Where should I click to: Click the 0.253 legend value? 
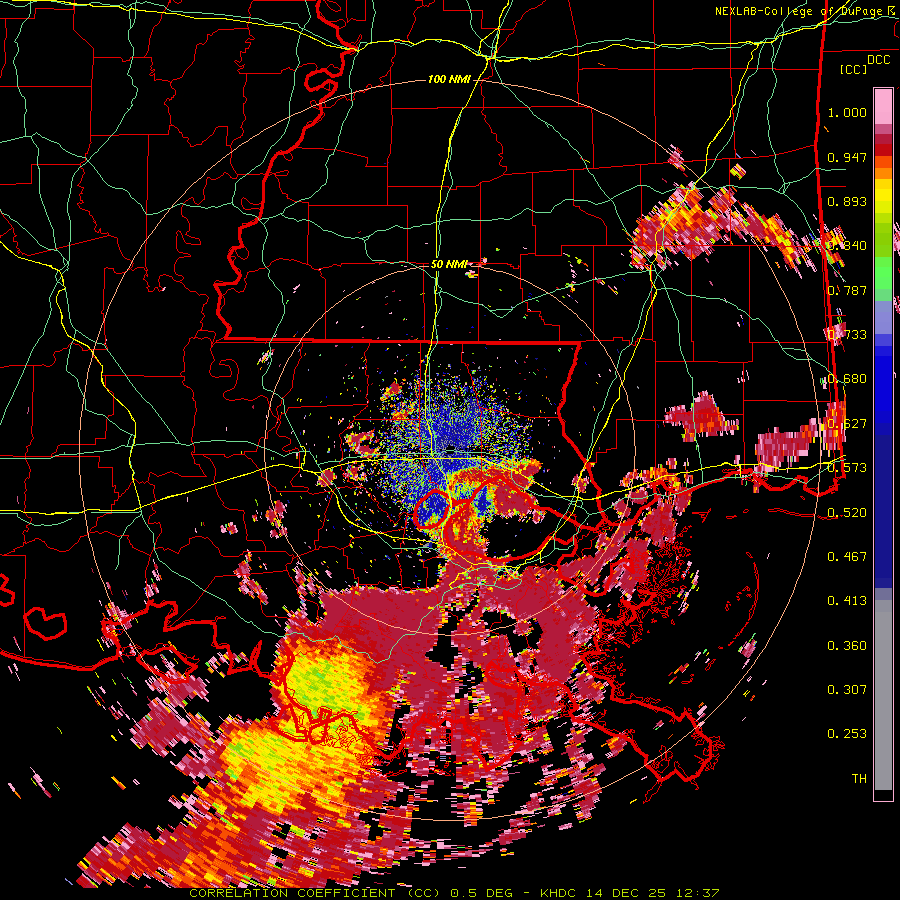[x=847, y=734]
